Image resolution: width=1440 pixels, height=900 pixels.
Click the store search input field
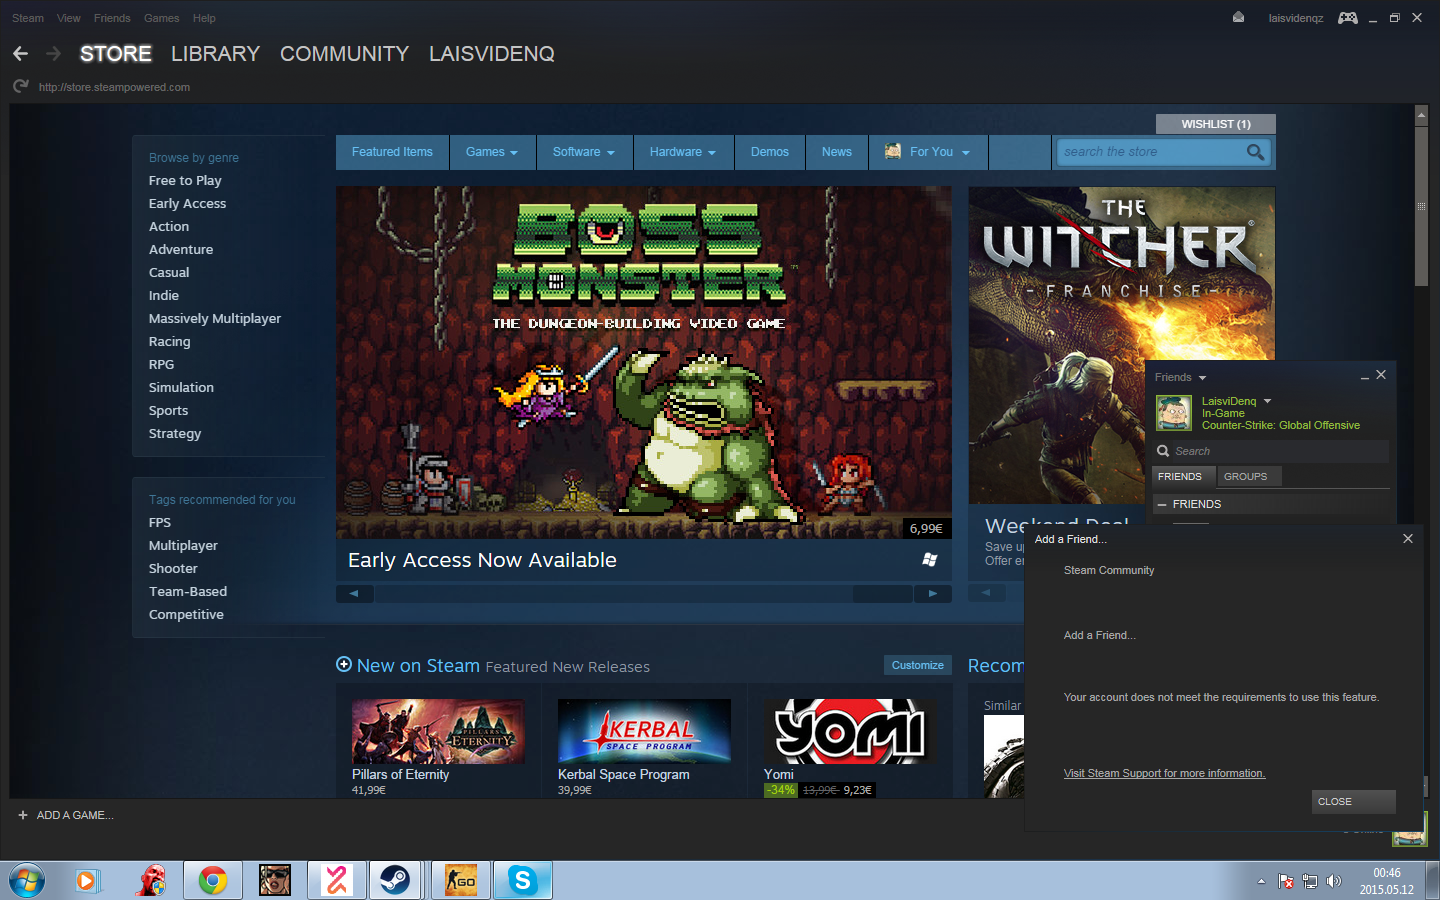[1150, 152]
